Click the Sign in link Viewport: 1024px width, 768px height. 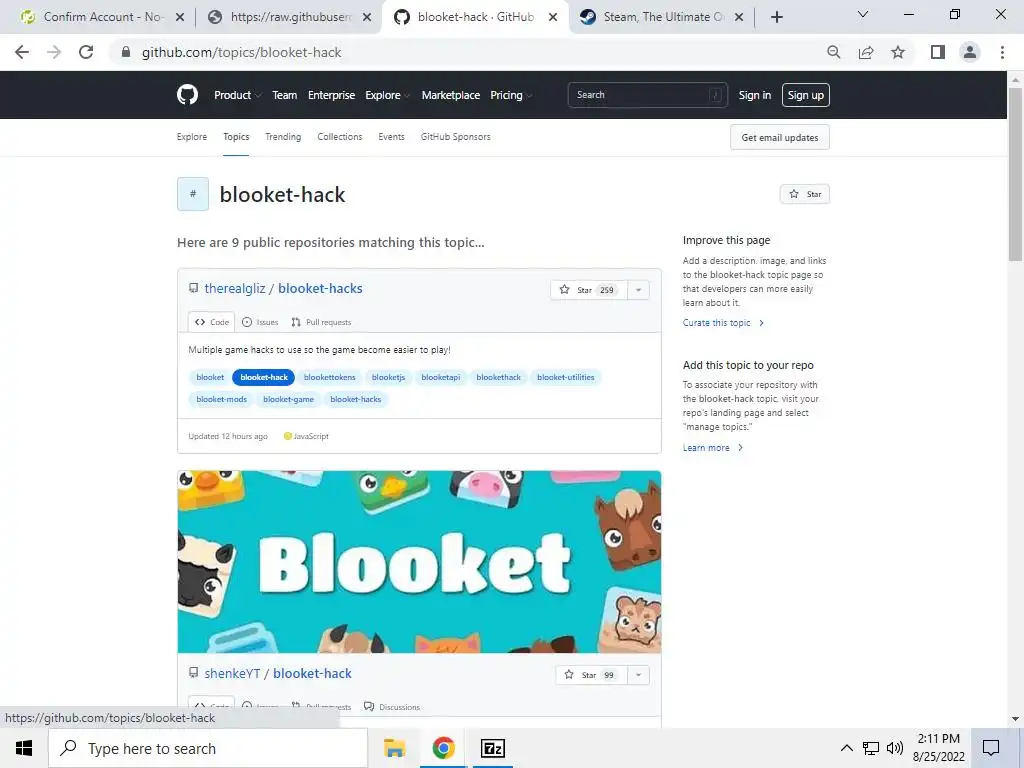coord(754,95)
